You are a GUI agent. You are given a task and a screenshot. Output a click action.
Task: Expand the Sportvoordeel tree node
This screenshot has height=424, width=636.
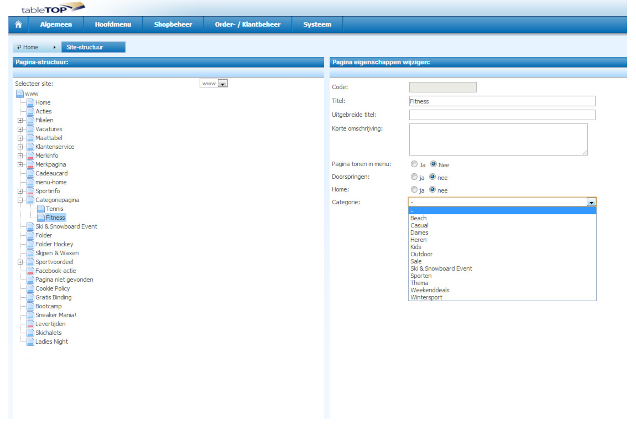point(20,262)
